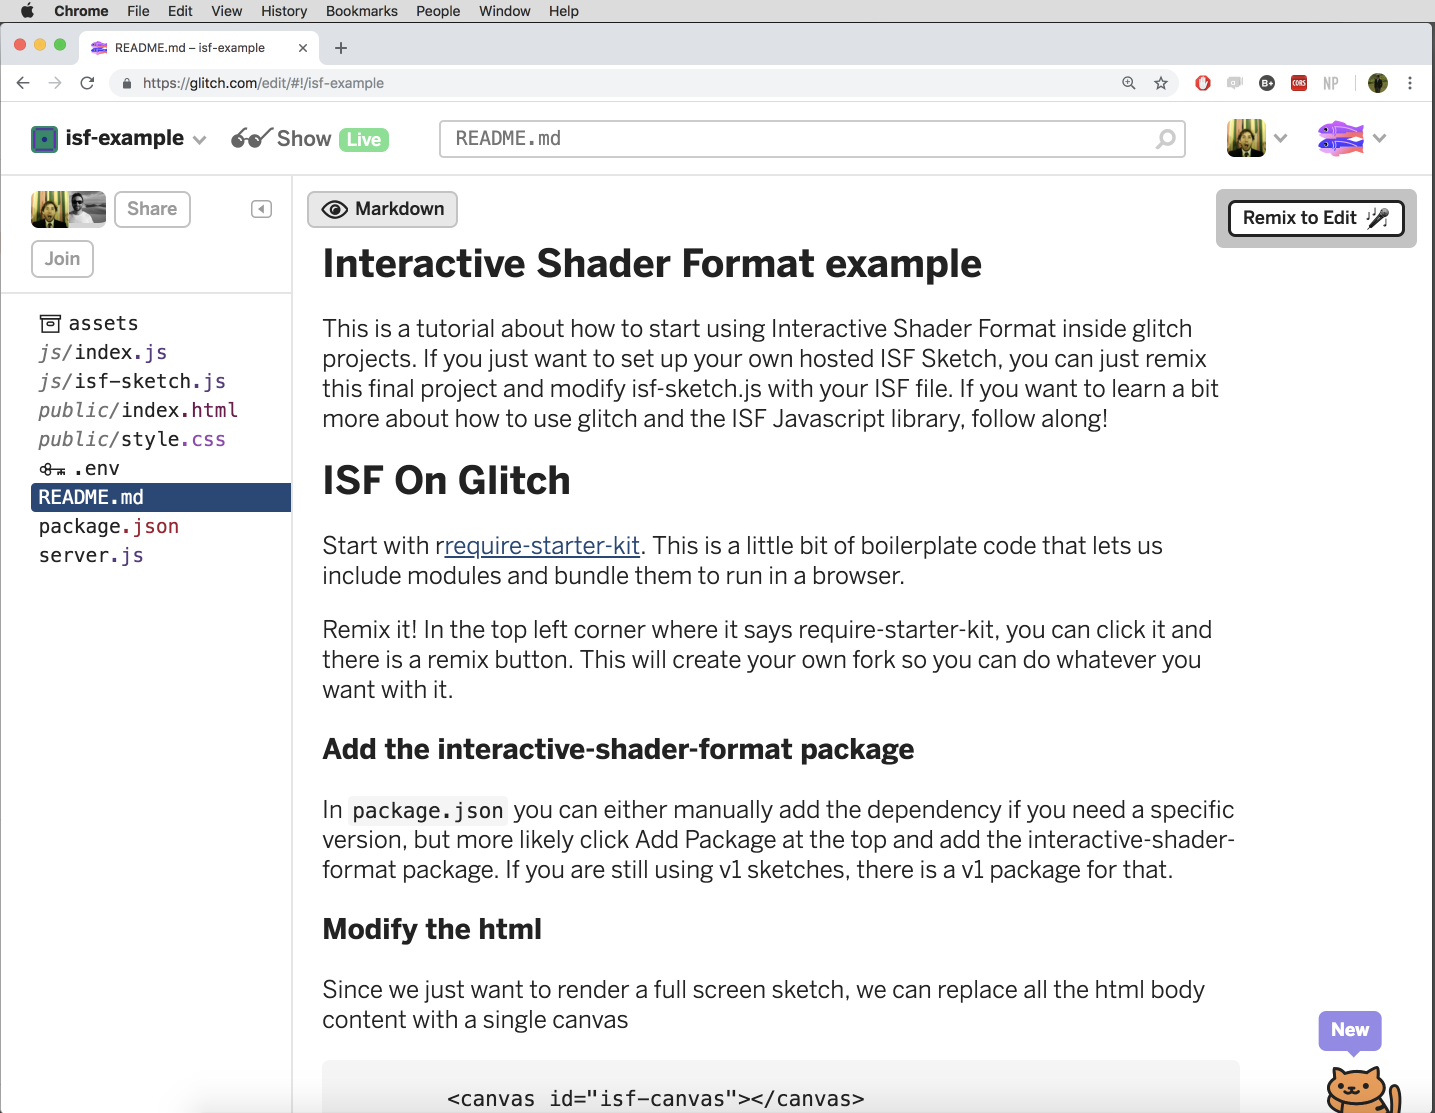Open the Edit menu
The height and width of the screenshot is (1113, 1435).
click(x=180, y=11)
